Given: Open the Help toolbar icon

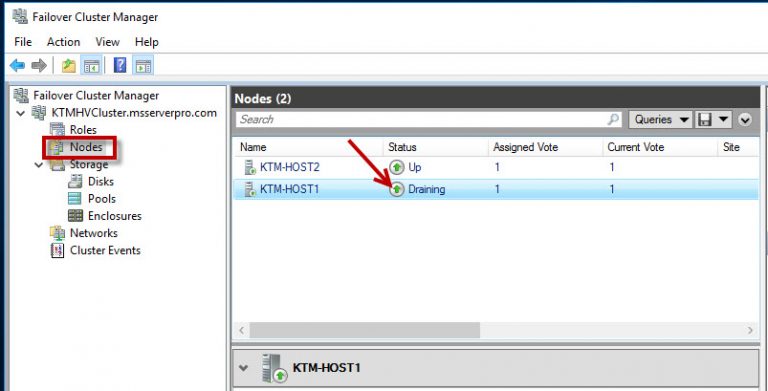Looking at the screenshot, I should coord(120,65).
